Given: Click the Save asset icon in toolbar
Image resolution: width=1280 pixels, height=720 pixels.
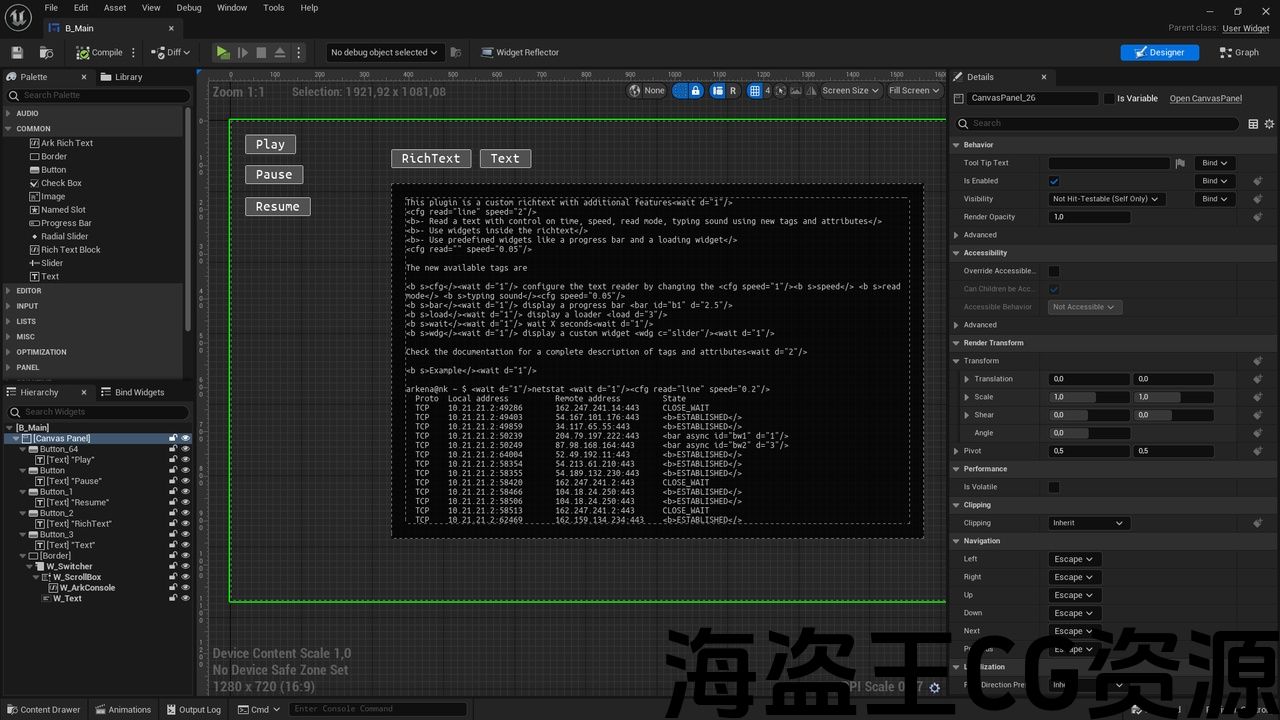Looking at the screenshot, I should click(17, 52).
